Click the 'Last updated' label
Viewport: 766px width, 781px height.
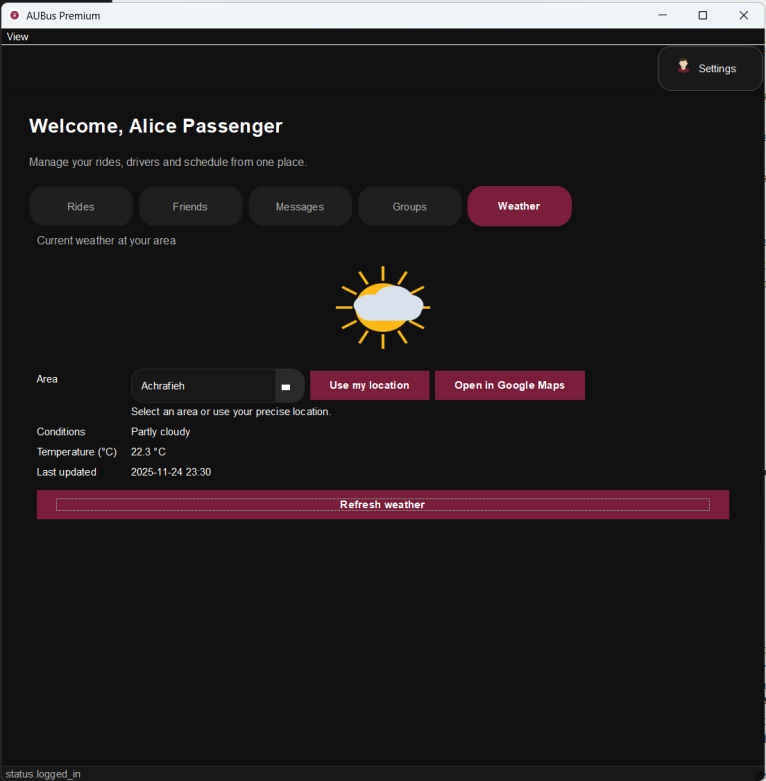(66, 472)
